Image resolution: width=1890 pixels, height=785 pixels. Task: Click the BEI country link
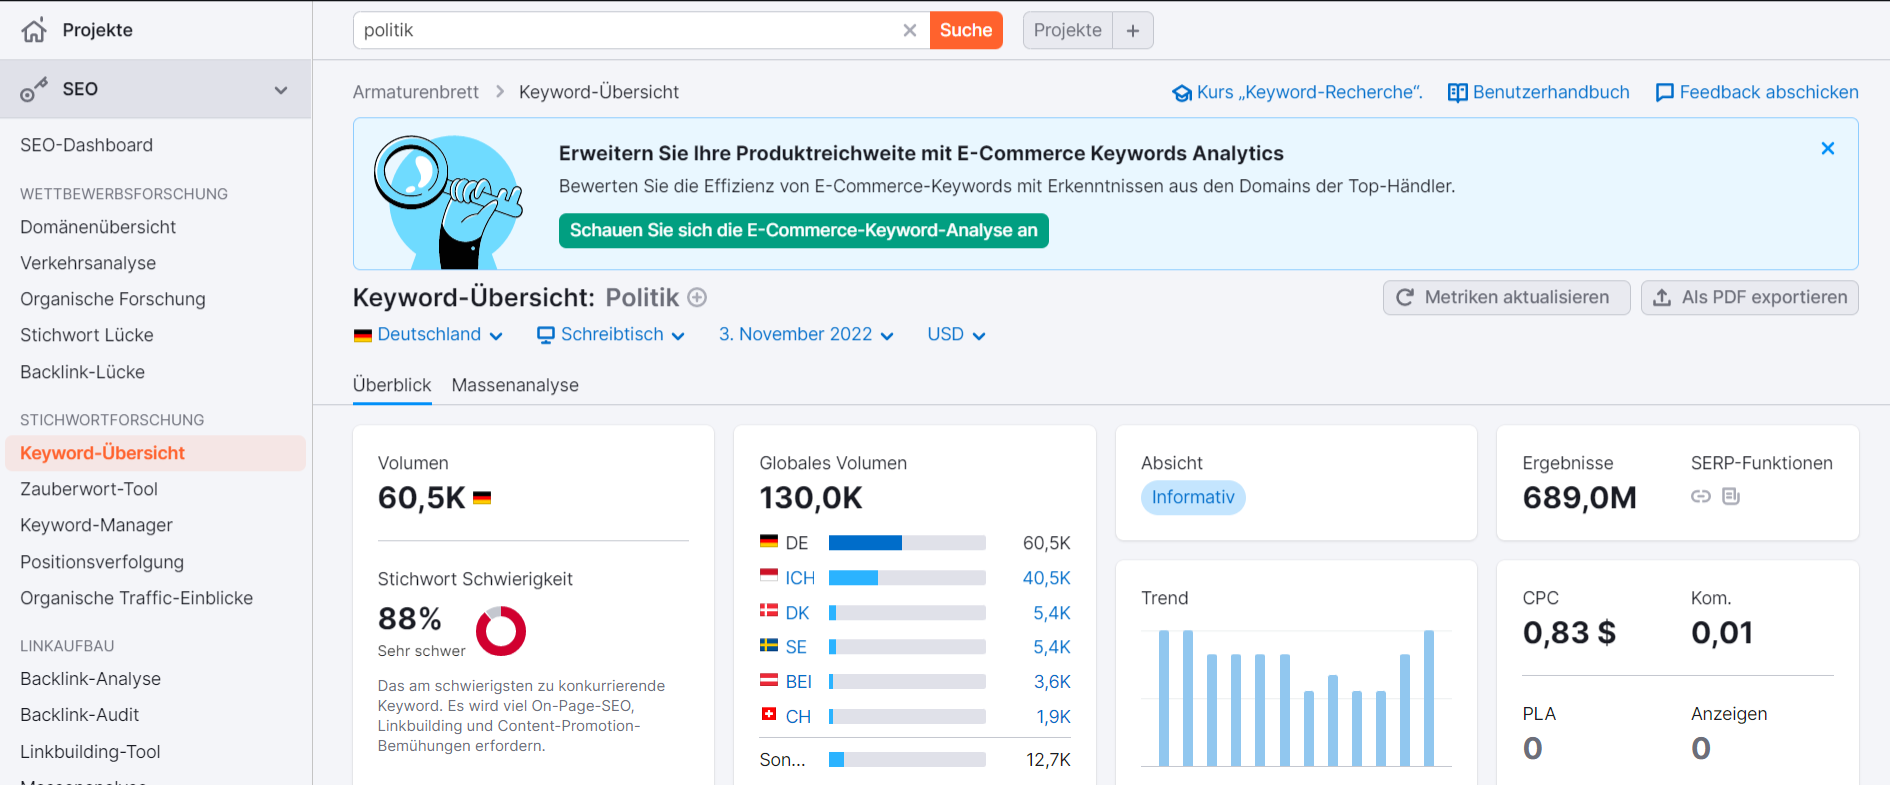799,682
